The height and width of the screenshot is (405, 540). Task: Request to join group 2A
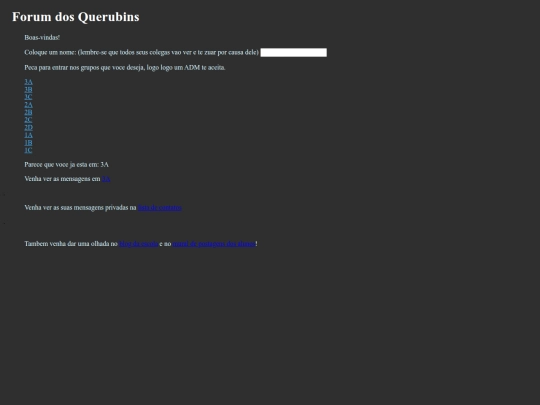click(28, 104)
